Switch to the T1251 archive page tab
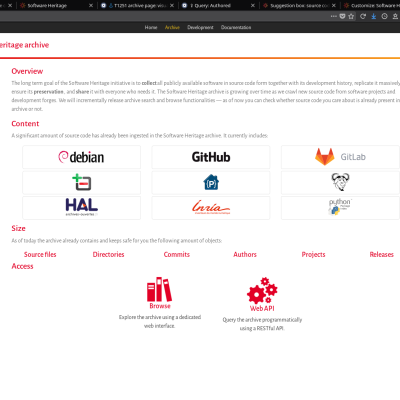 pyautogui.click(x=137, y=6)
